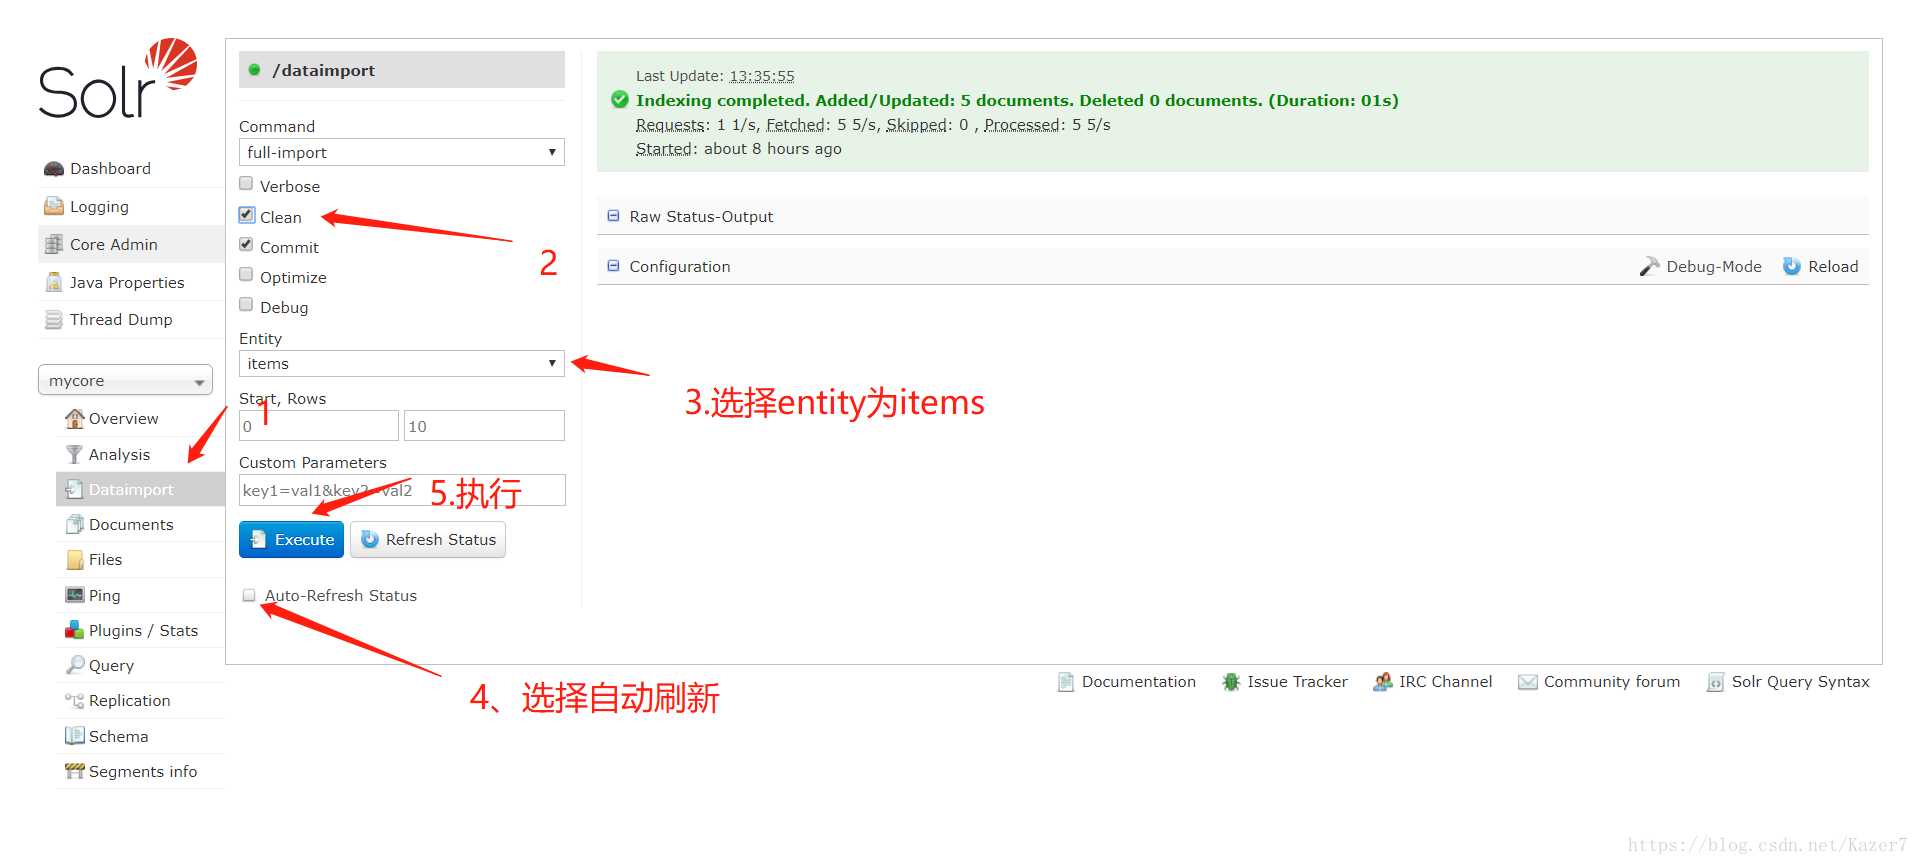Click the Execute button
Screen dimensions: 1920x865
pyautogui.click(x=291, y=539)
